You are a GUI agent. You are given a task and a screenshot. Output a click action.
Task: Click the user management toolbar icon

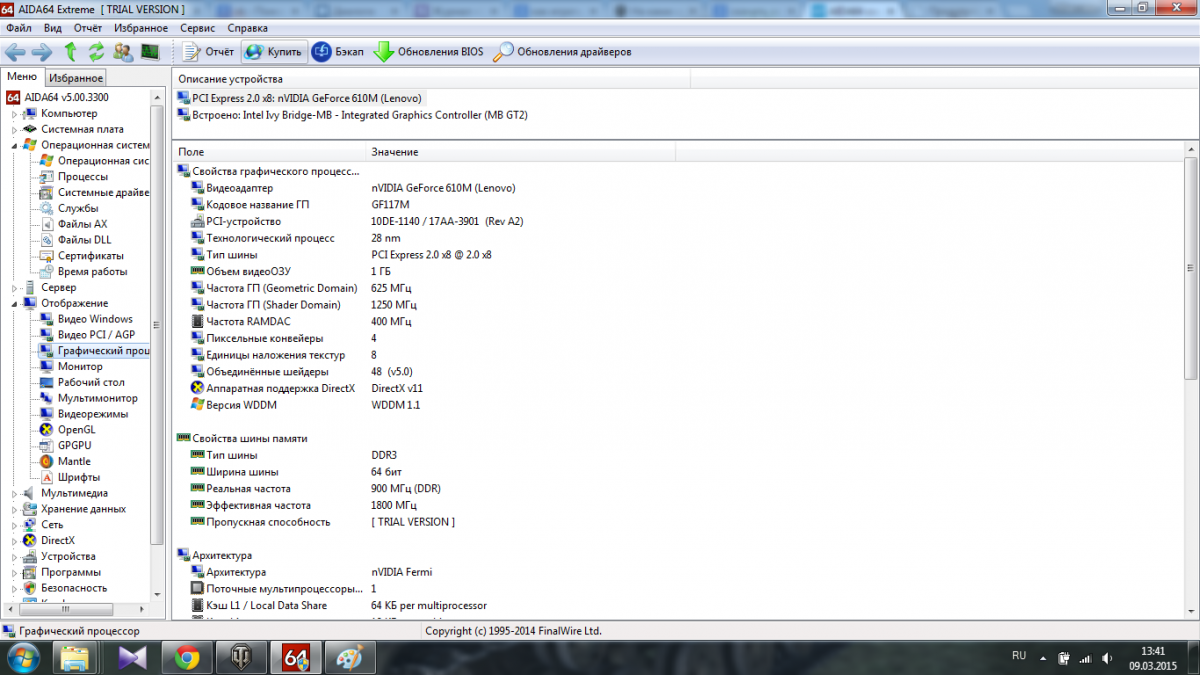pyautogui.click(x=124, y=51)
